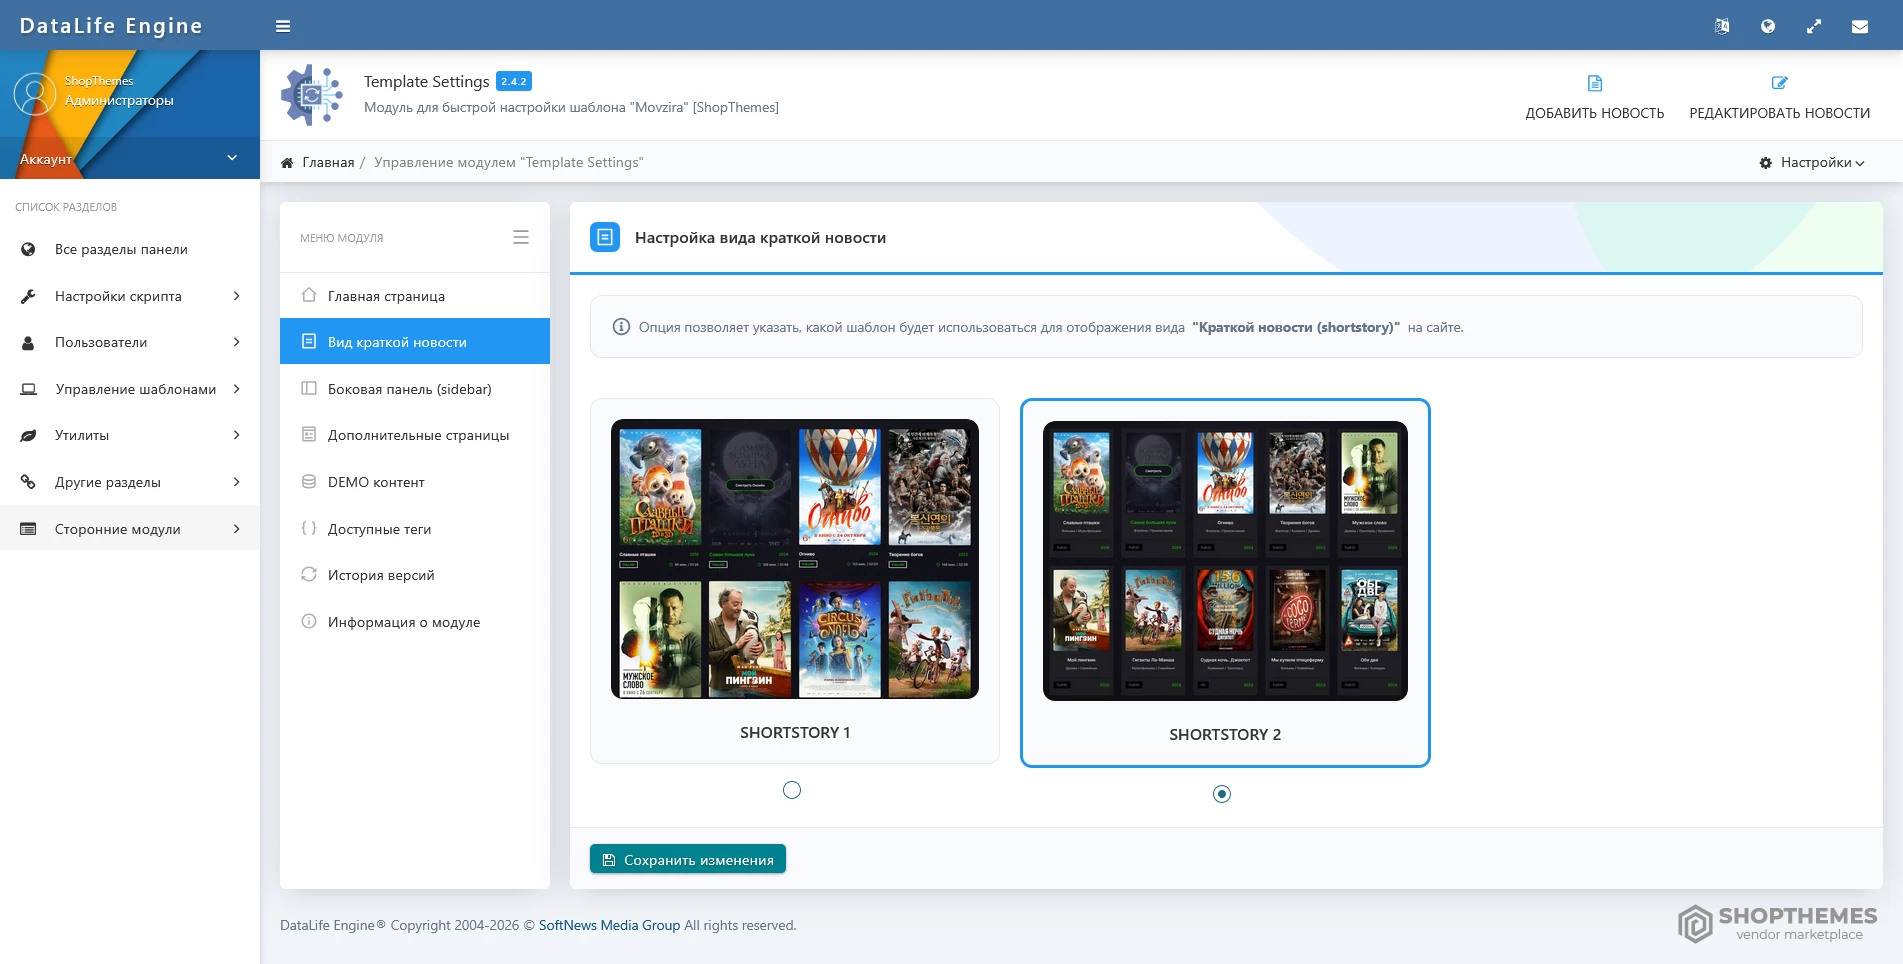Open Боковая панель (sidebar) menu item
This screenshot has width=1903, height=964.
click(409, 389)
